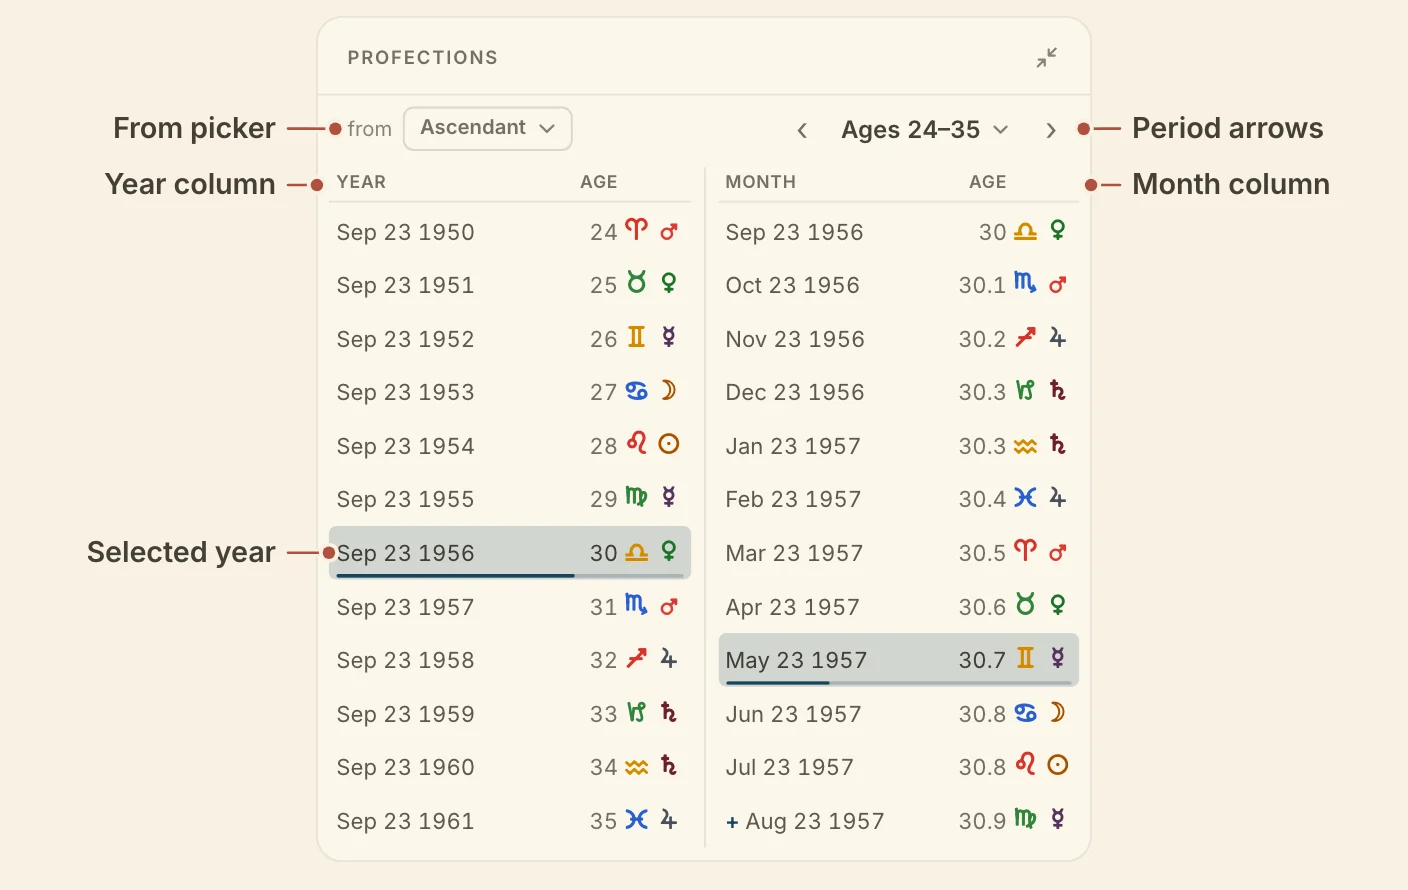Screen dimensions: 1408x890
Task: Select the month Oct 23 1956
Action: (x=898, y=285)
